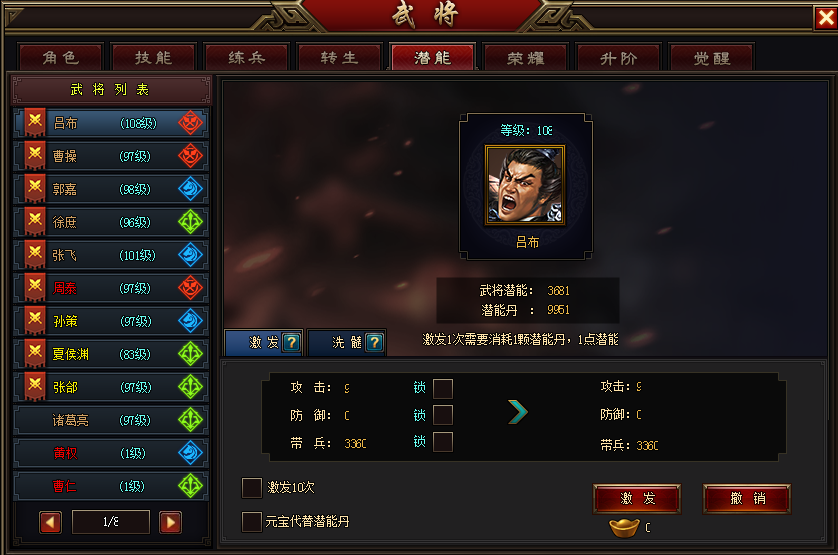Image resolution: width=838 pixels, height=555 pixels.
Task: Click the 吕布 portrait thumbnail
Action: point(525,185)
